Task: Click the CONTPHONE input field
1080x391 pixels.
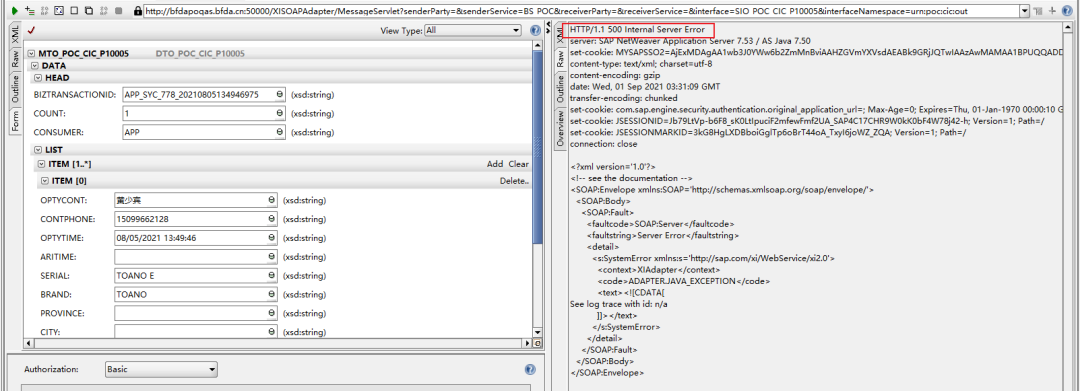Action: [196, 219]
